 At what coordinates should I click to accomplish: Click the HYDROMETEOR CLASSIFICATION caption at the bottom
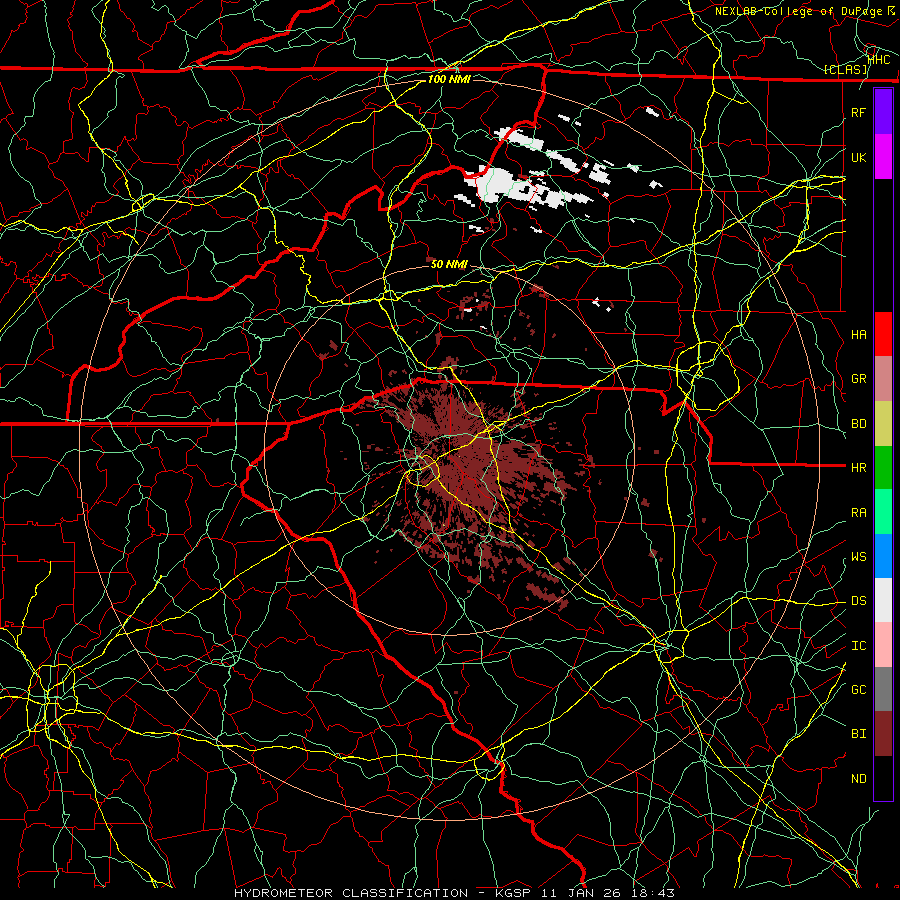pyautogui.click(x=455, y=893)
